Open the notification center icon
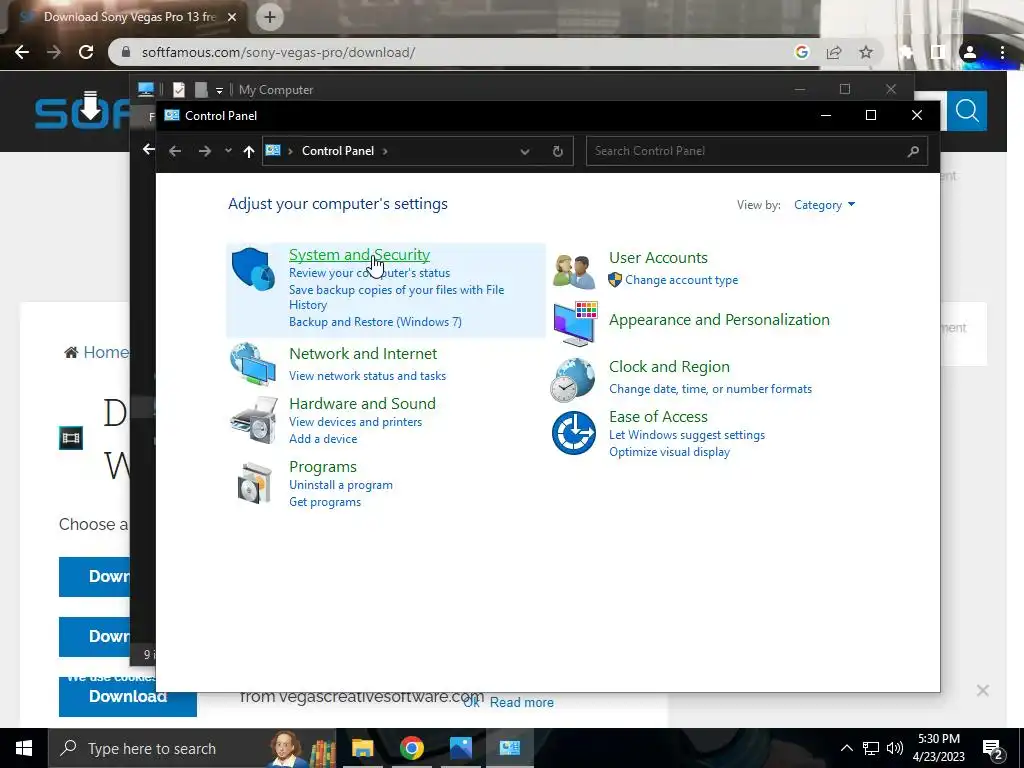1024x768 pixels. coord(992,748)
